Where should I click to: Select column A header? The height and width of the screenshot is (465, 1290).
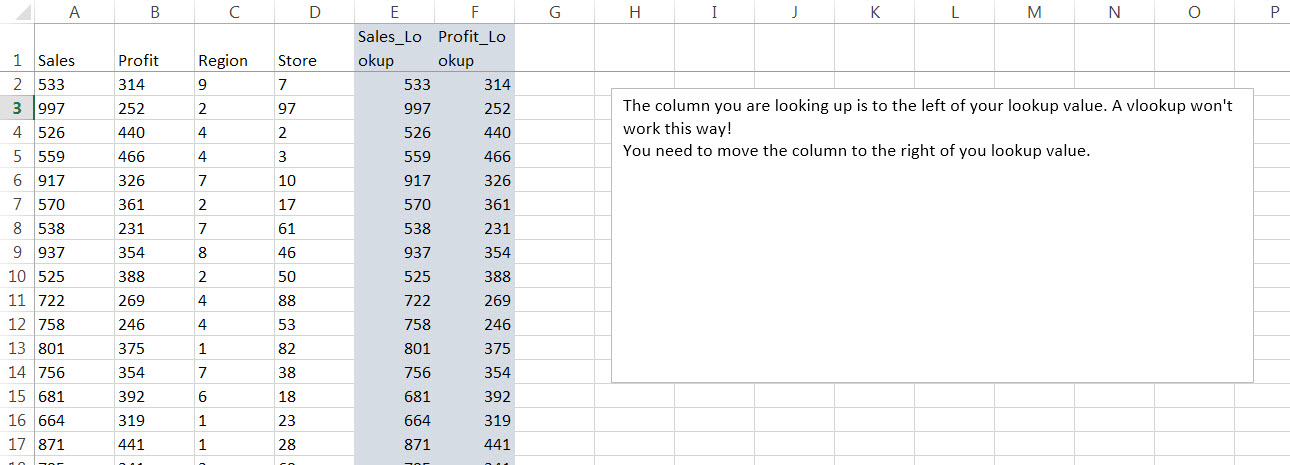pos(74,12)
